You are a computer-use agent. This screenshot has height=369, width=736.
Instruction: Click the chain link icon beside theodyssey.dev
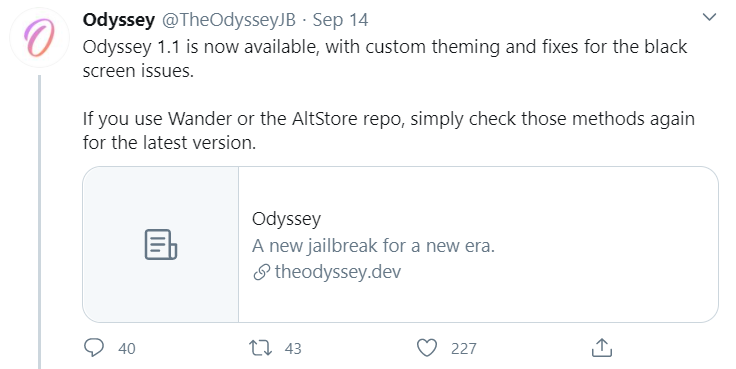(x=261, y=272)
